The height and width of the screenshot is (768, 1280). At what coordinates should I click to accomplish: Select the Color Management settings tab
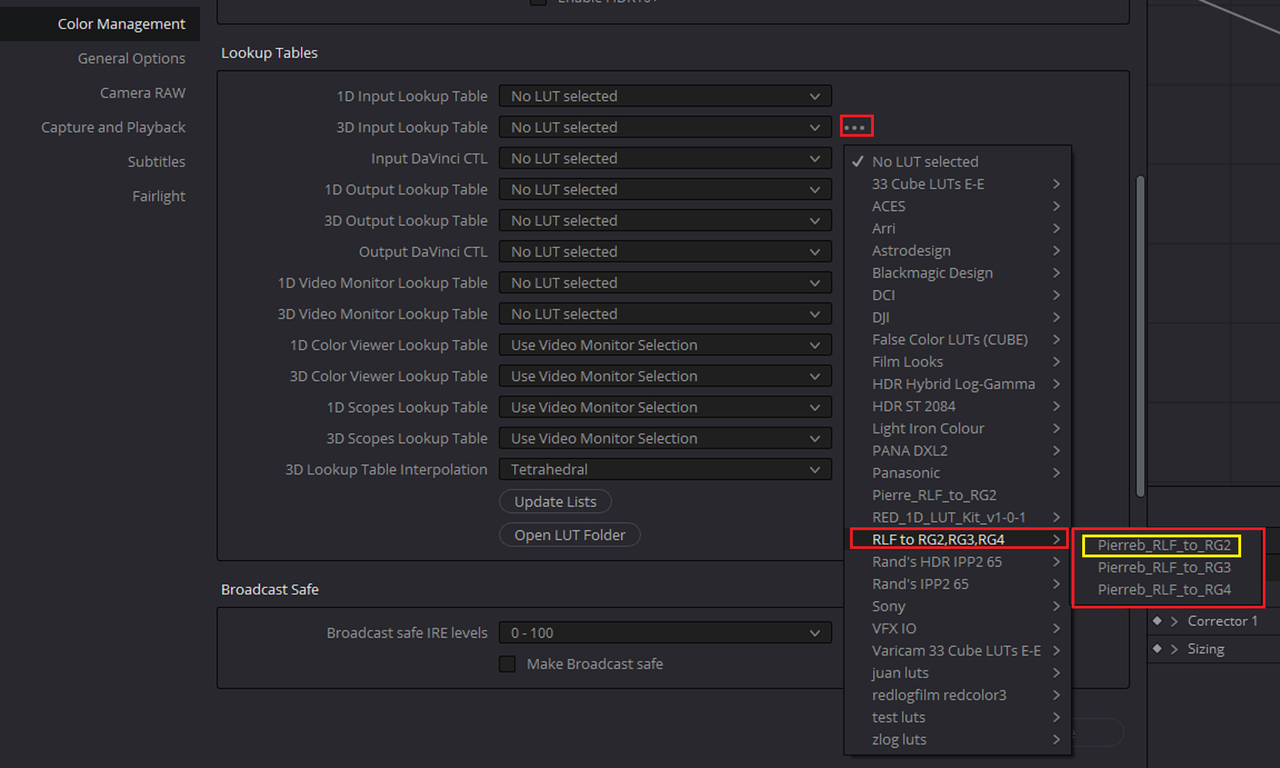click(100, 24)
